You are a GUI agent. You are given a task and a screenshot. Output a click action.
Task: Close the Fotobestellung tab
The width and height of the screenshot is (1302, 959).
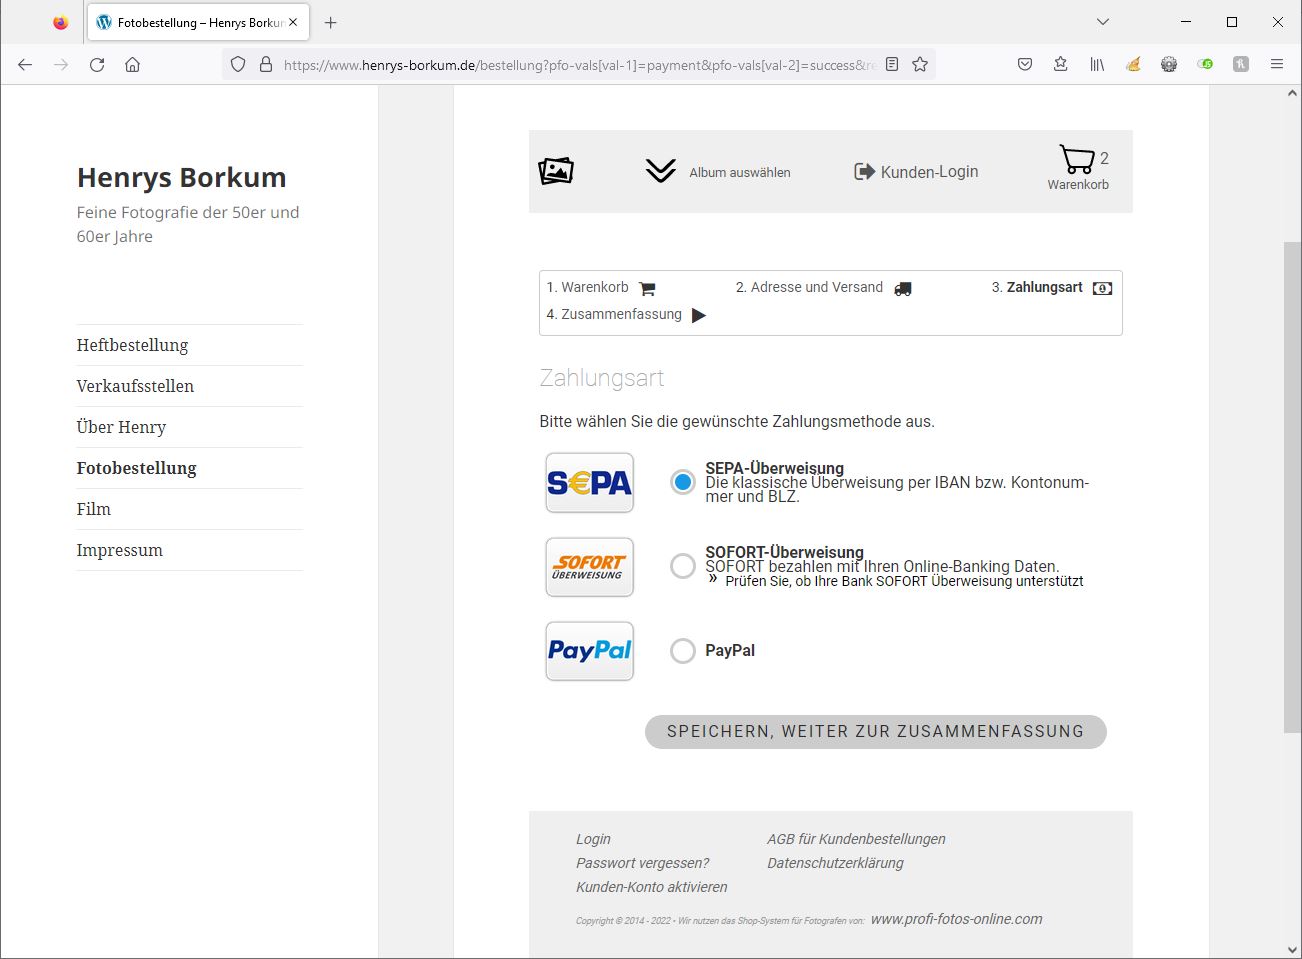(293, 22)
